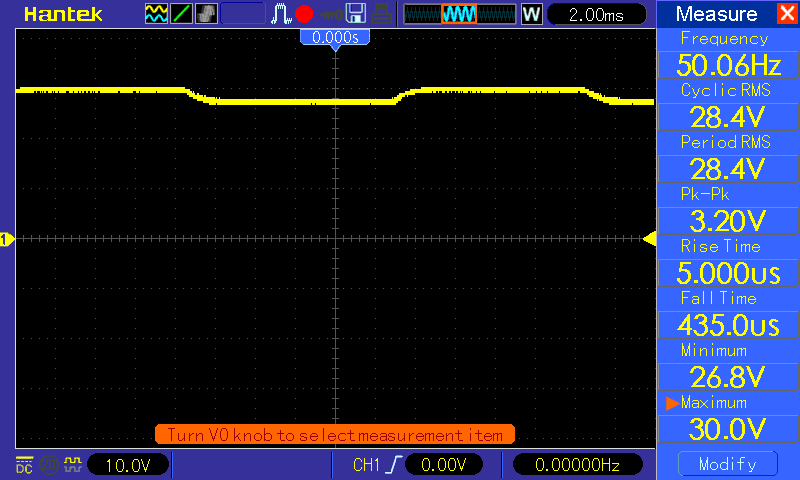Image resolution: width=800 pixels, height=480 pixels.
Task: Click the green diagonal line icon
Action: [181, 14]
